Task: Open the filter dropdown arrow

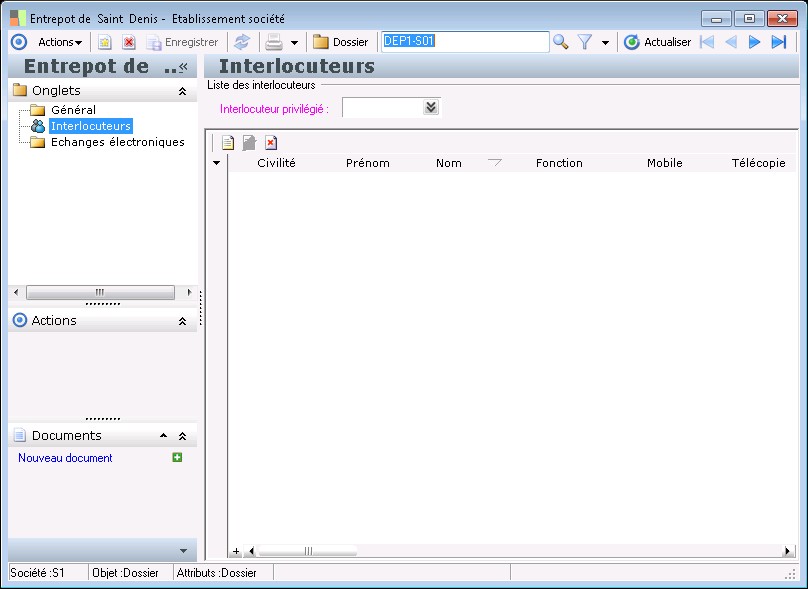Action: tap(605, 43)
